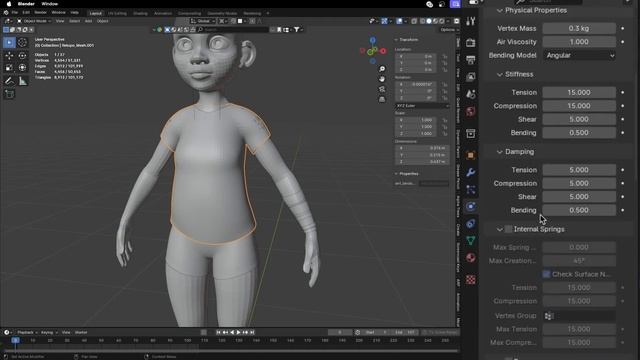Select the Cursor tool
This screenshot has width=640, height=360.
coord(22,42)
